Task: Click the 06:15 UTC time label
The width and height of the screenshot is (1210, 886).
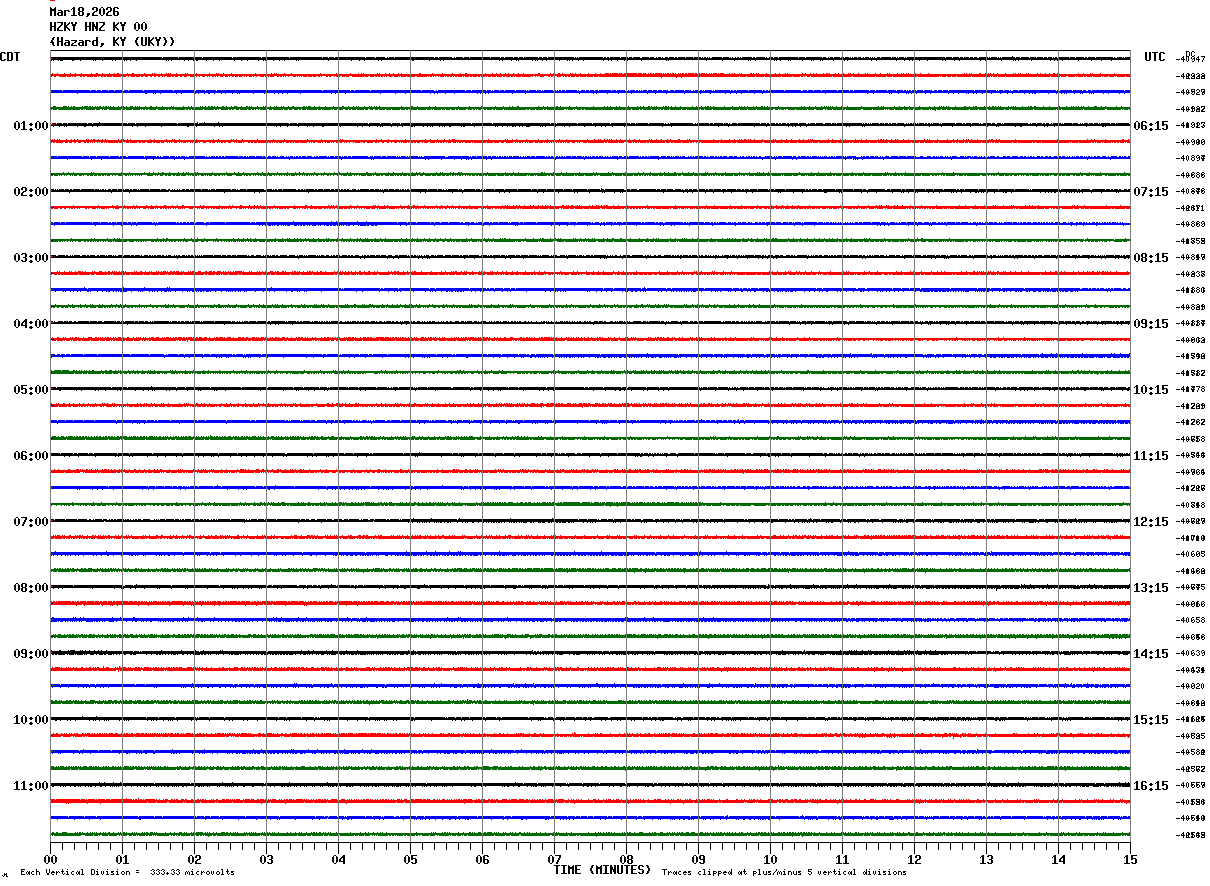Action: coord(1151,126)
